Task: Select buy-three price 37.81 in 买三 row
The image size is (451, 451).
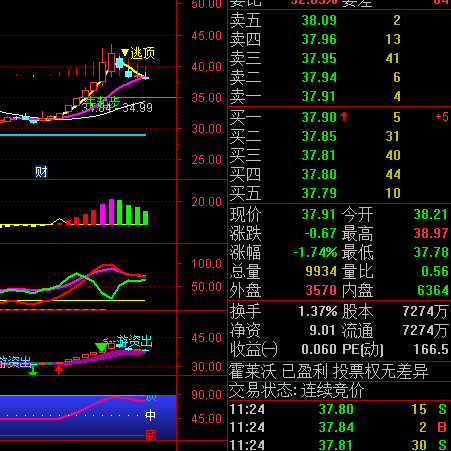Action: pos(319,155)
